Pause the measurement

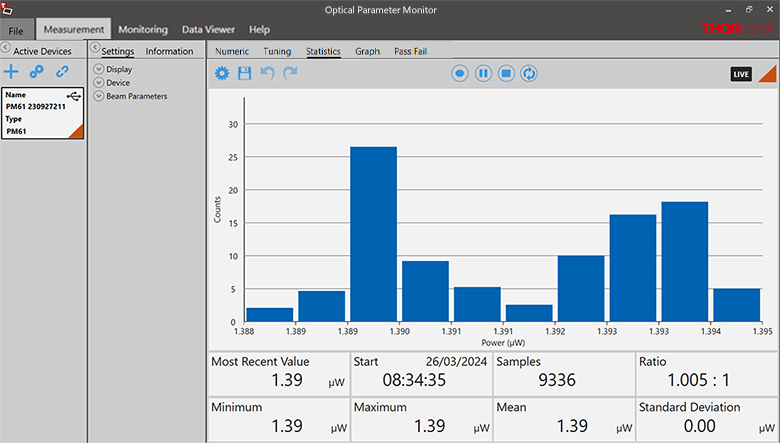(x=483, y=73)
